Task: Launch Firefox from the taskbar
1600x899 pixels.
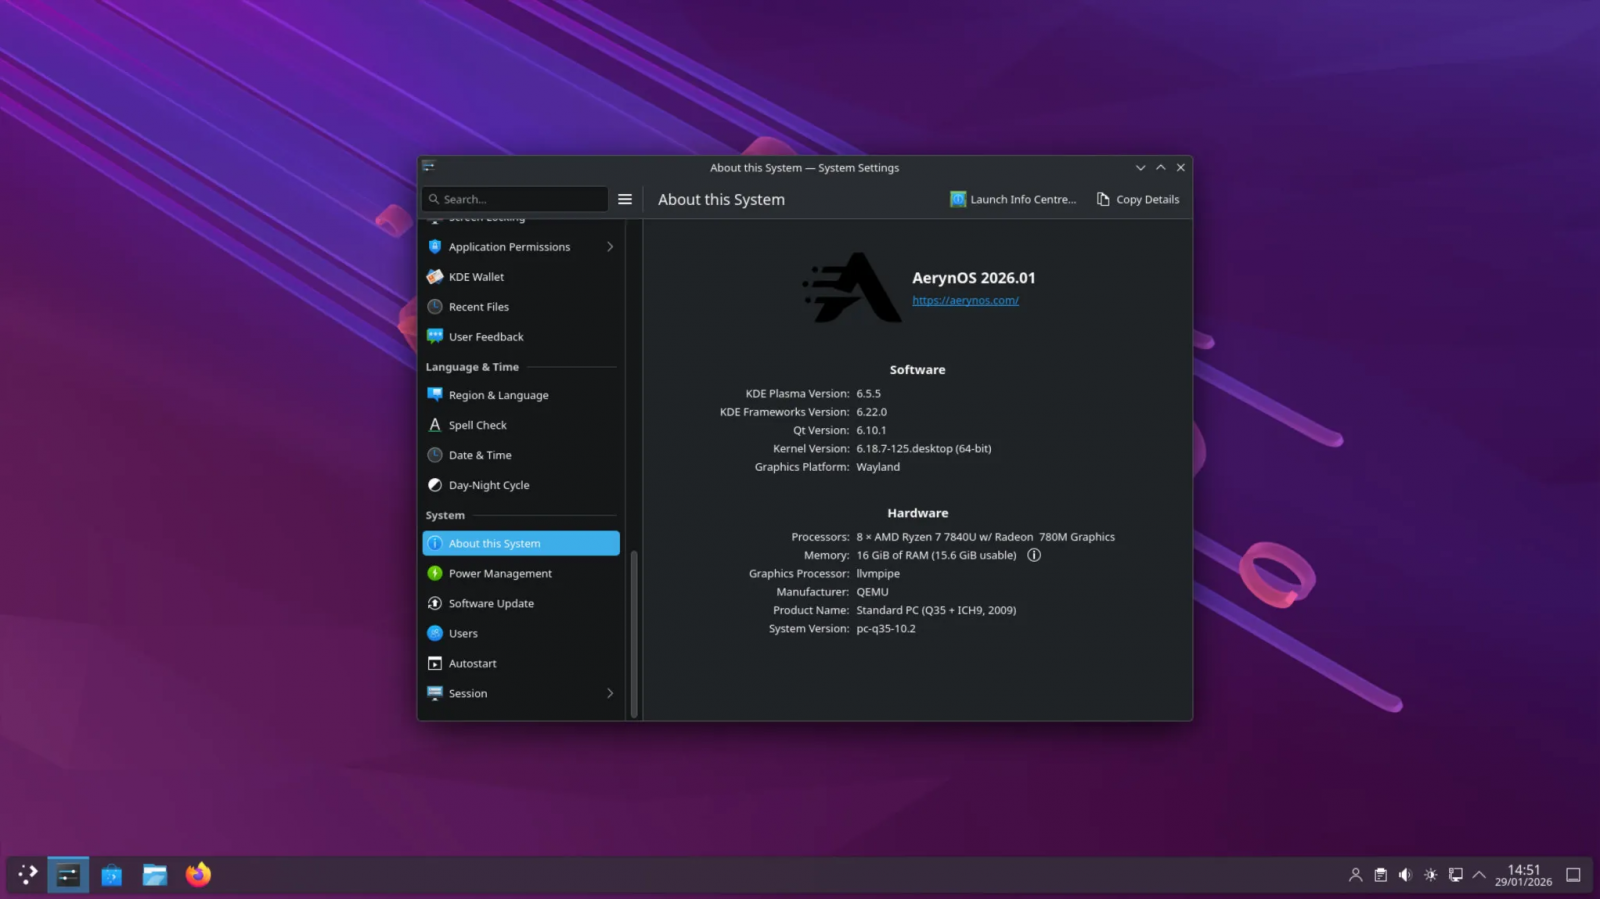Action: coord(198,875)
